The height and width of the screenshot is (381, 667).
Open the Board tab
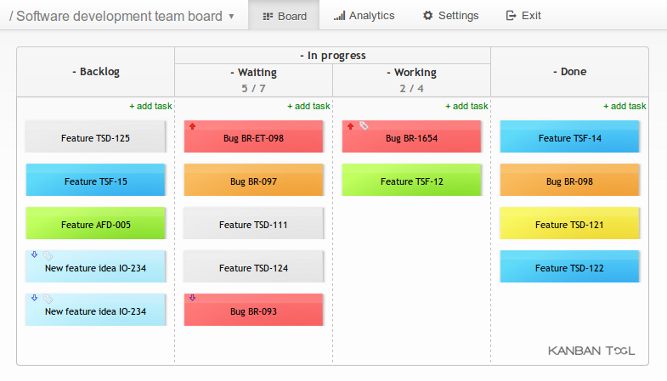pyautogui.click(x=284, y=16)
